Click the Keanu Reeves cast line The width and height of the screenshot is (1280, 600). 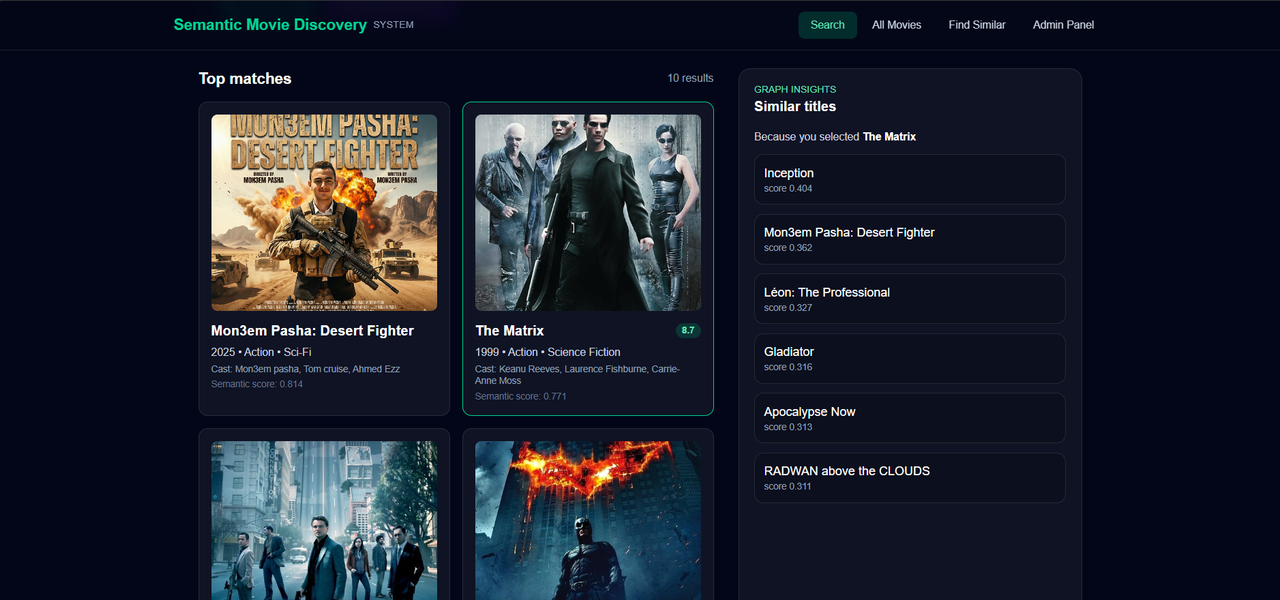click(578, 375)
